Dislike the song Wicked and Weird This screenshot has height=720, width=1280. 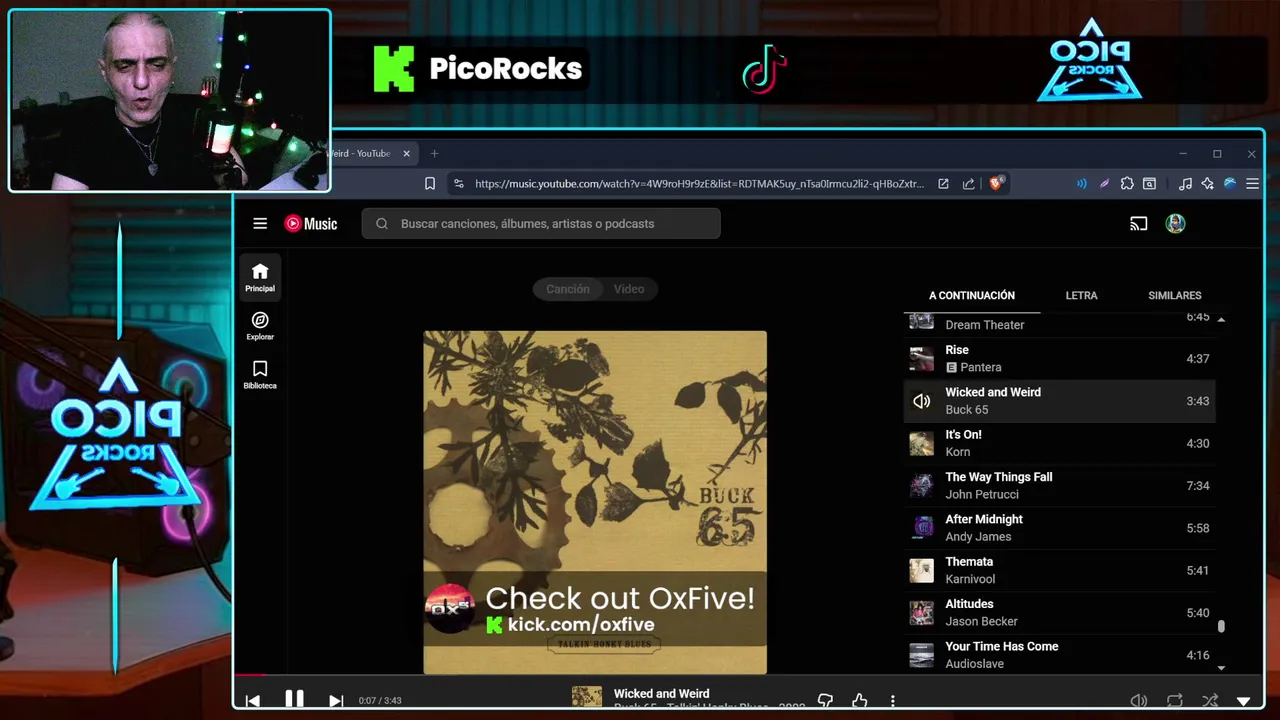tap(825, 701)
